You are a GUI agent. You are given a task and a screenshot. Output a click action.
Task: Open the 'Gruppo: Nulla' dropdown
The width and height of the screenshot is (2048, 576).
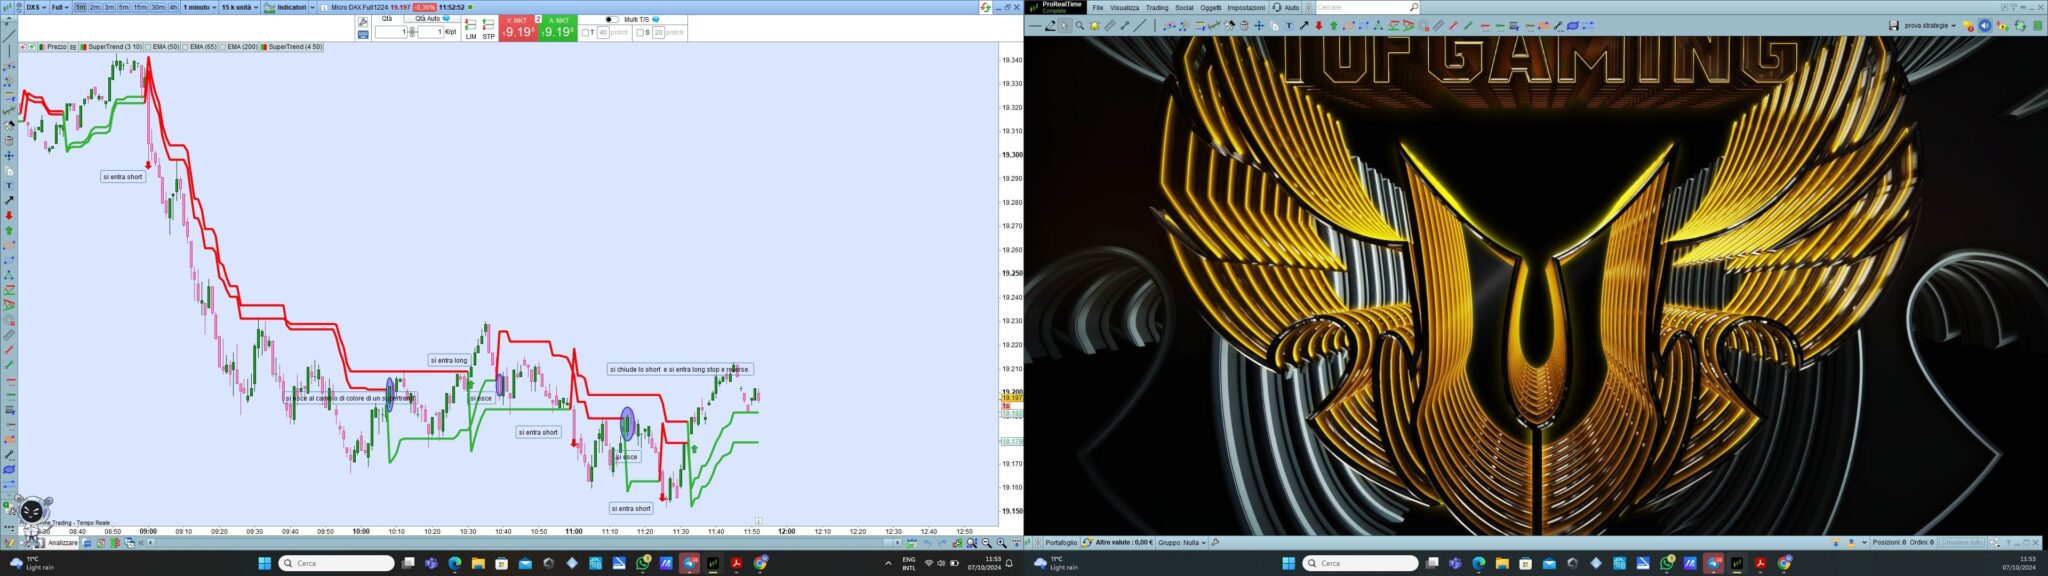tap(1182, 543)
